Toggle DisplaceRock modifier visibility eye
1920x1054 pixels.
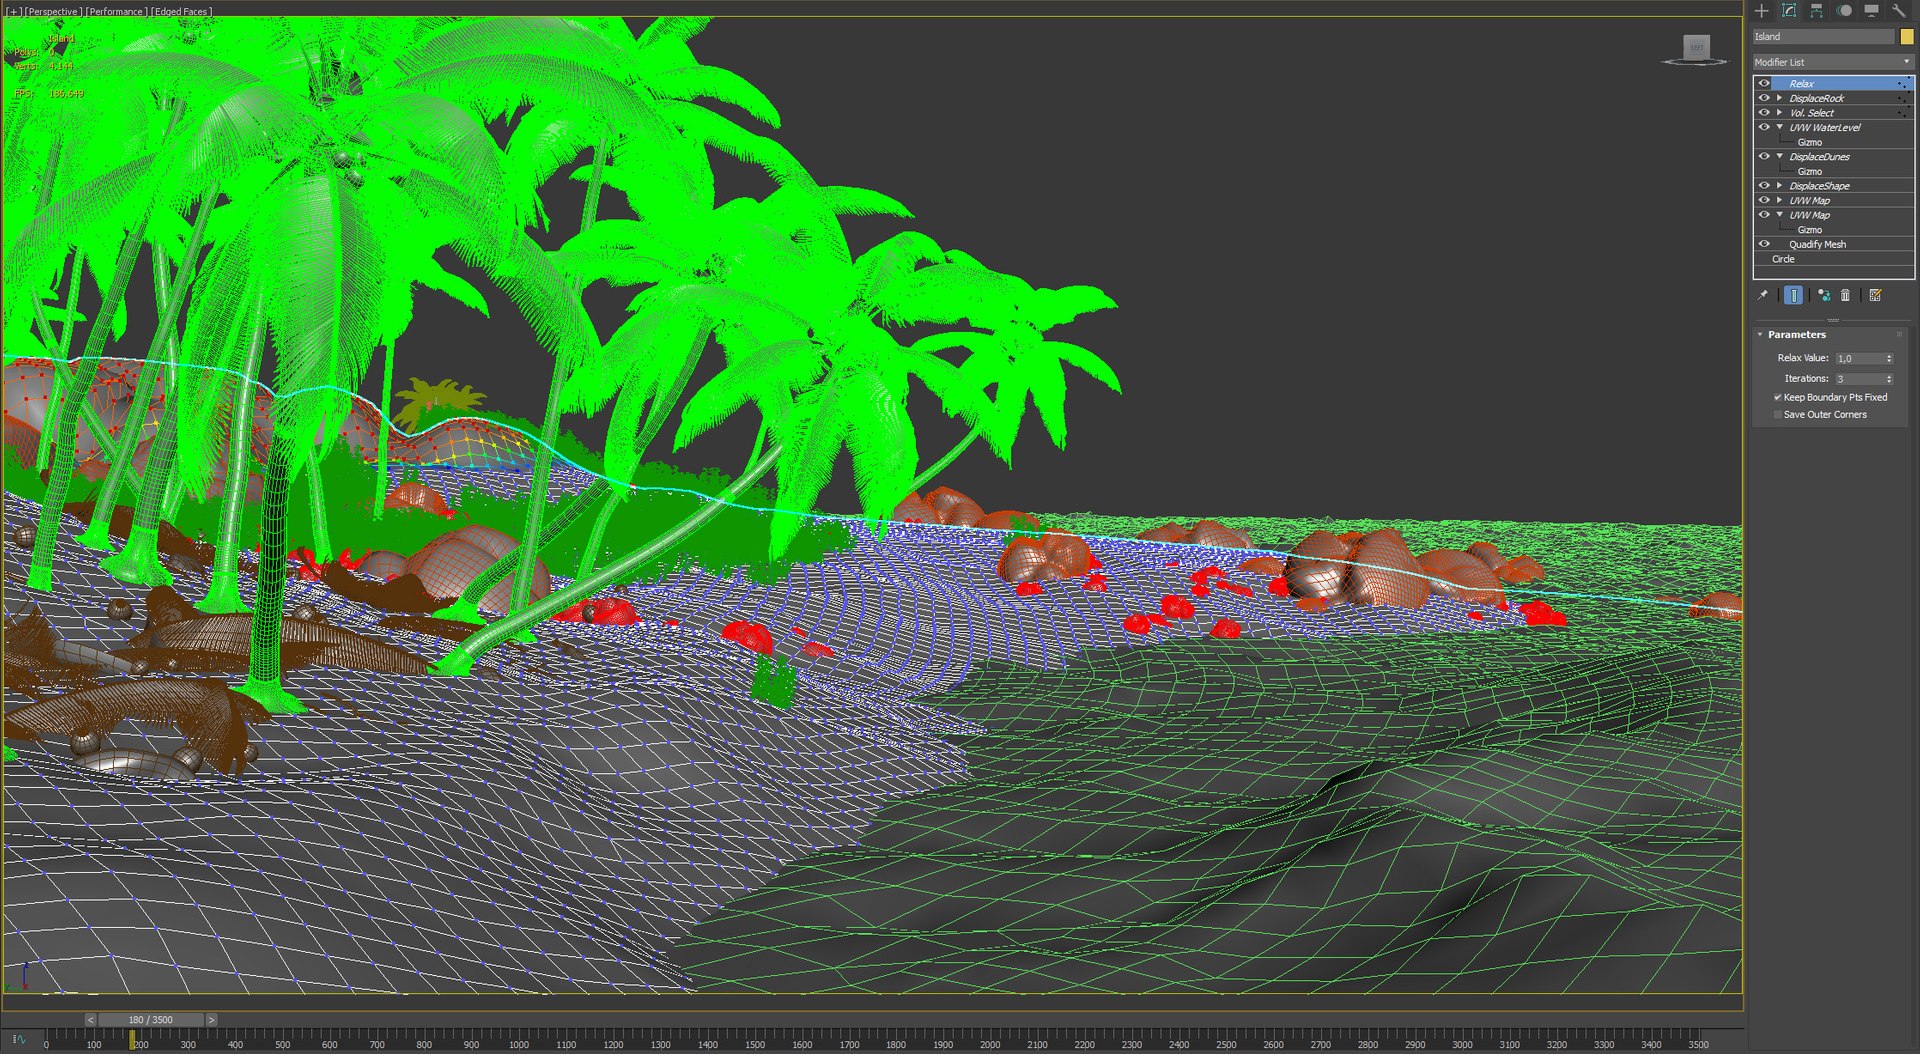tap(1765, 98)
